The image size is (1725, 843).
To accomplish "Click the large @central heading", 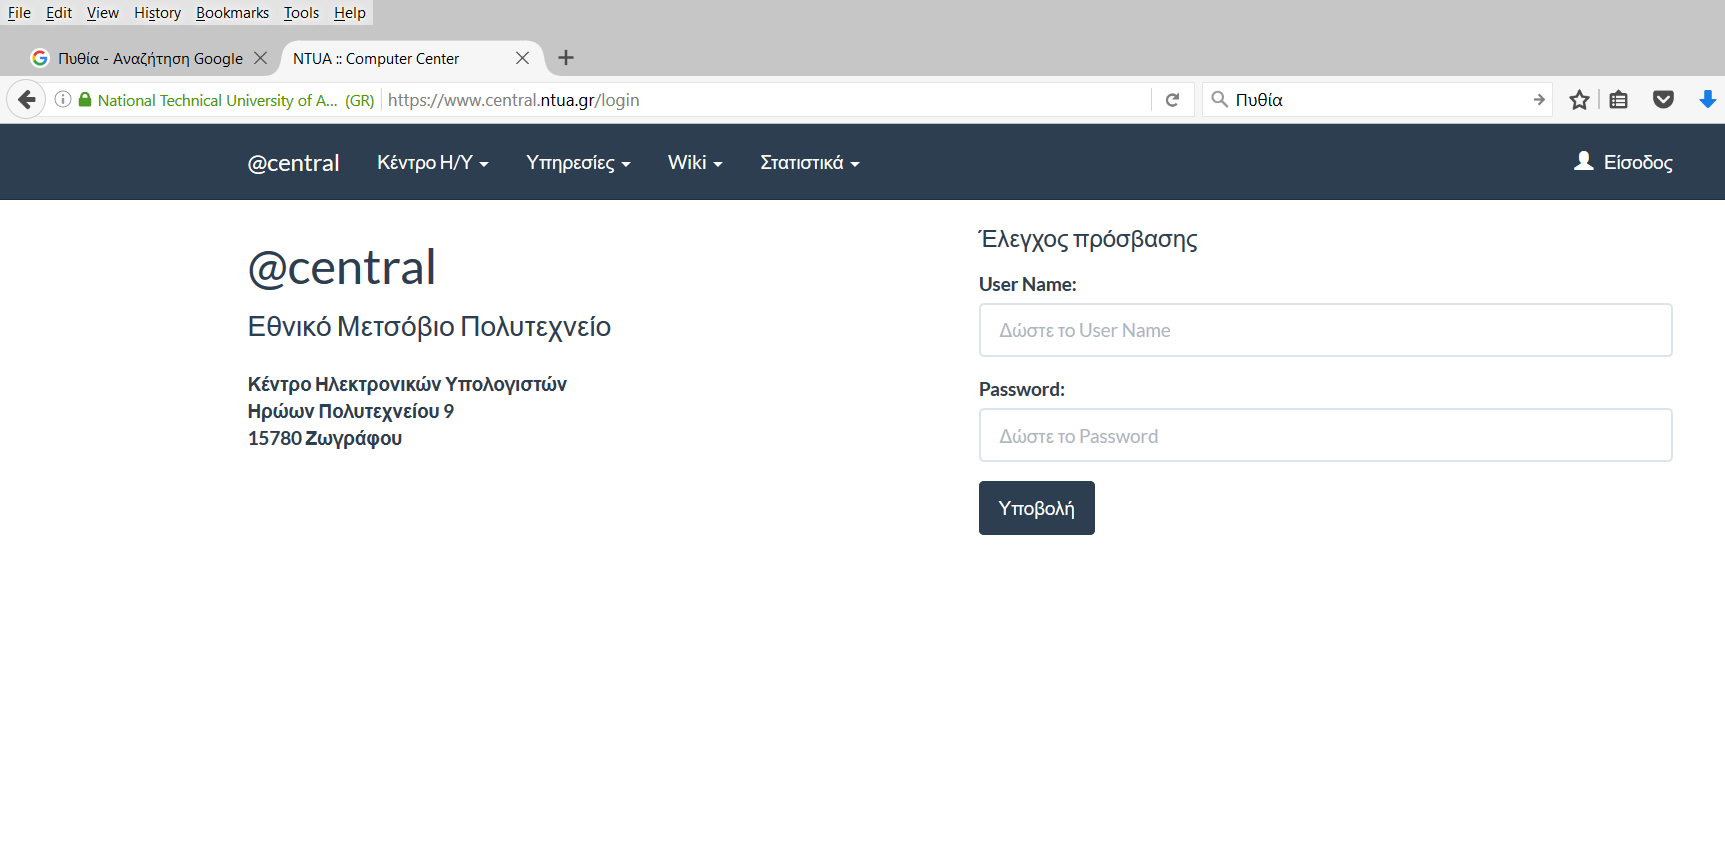I will pos(342,267).
